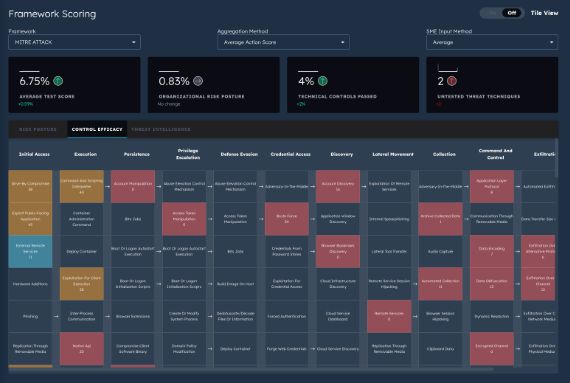570x383 pixels.
Task: Select the red Account Discovery tile
Action: [x=338, y=186]
